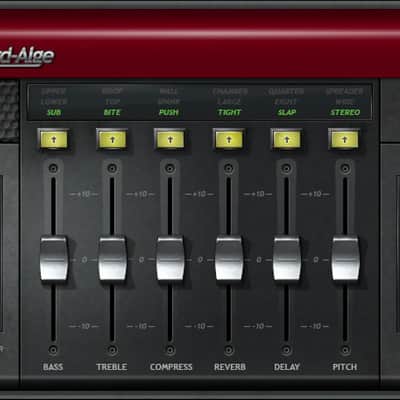Viewport: 400px width, 400px height.
Task: Click the yellow mode button above Pitch fader
Action: 344,139
